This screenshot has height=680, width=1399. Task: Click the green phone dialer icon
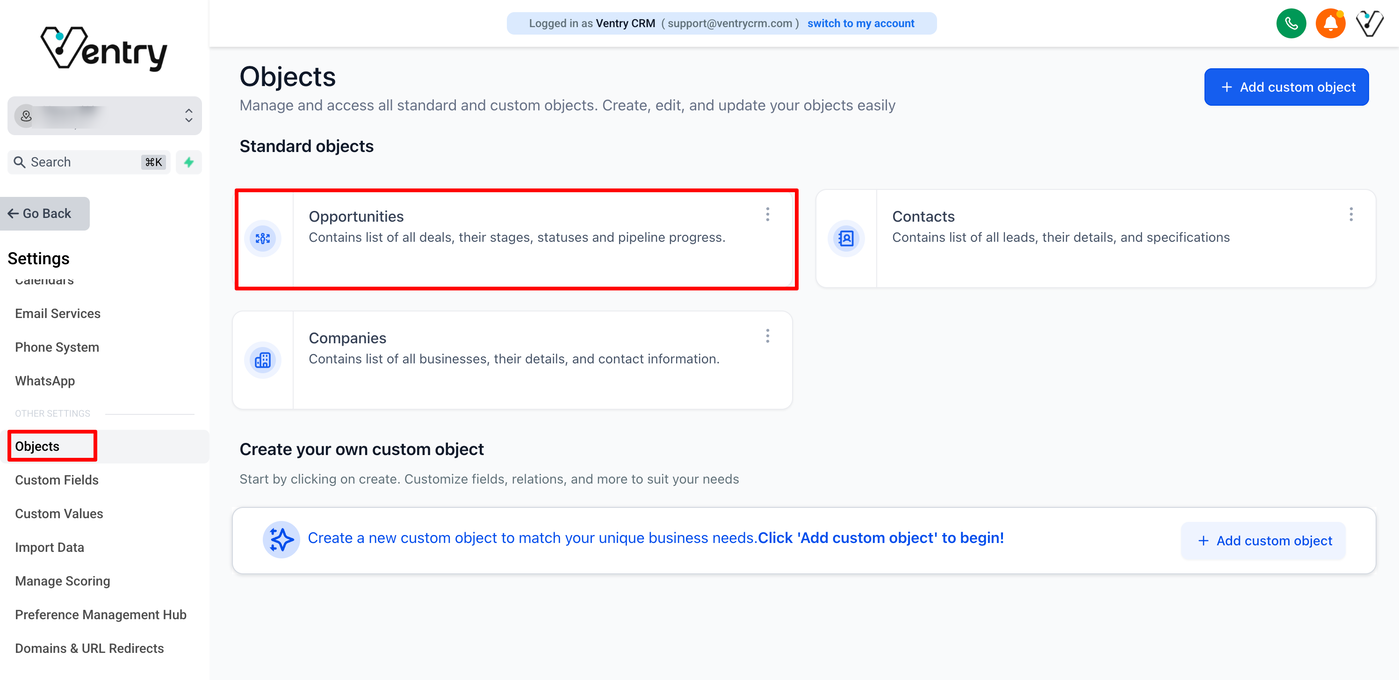pyautogui.click(x=1291, y=23)
